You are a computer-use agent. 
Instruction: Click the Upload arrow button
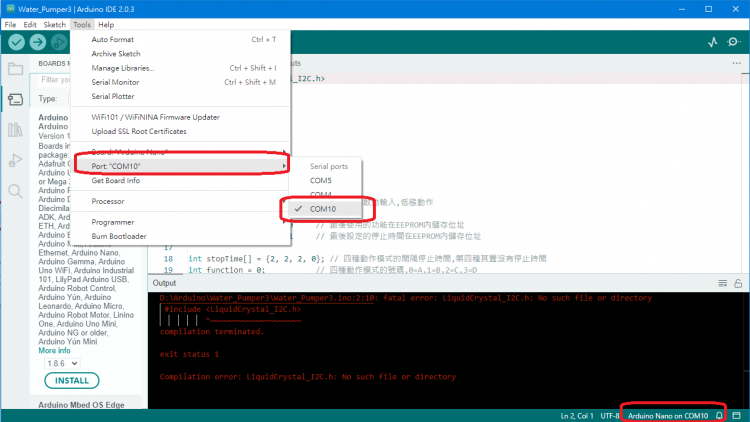pos(38,42)
